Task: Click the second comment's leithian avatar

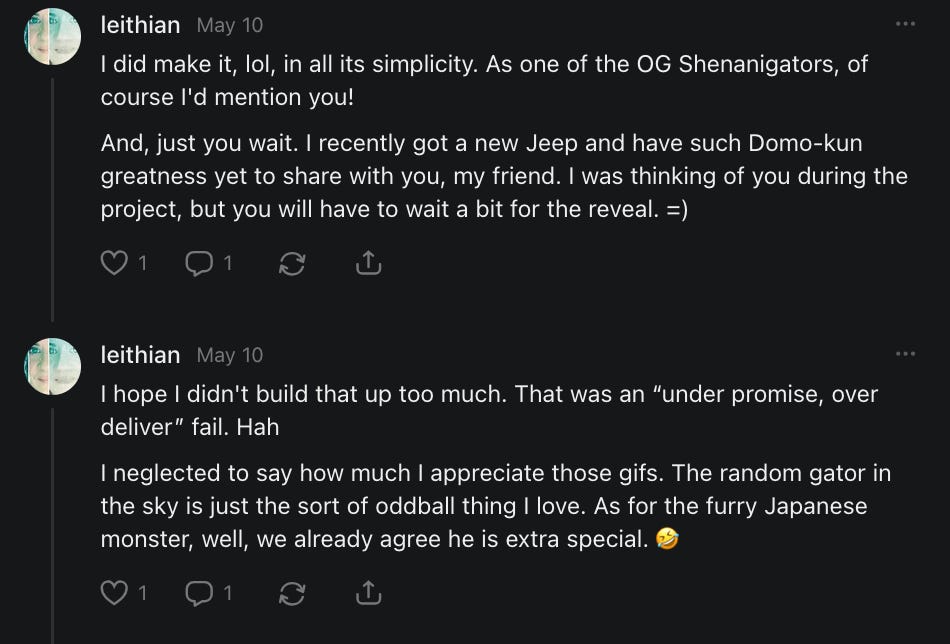Action: [52, 367]
